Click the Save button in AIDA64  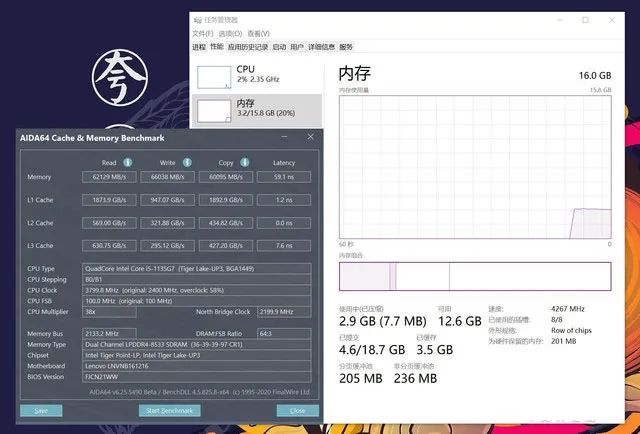tap(41, 410)
